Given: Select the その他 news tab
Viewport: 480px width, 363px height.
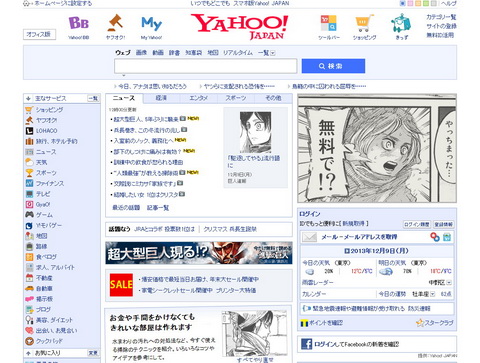Looking at the screenshot, I should [273, 98].
